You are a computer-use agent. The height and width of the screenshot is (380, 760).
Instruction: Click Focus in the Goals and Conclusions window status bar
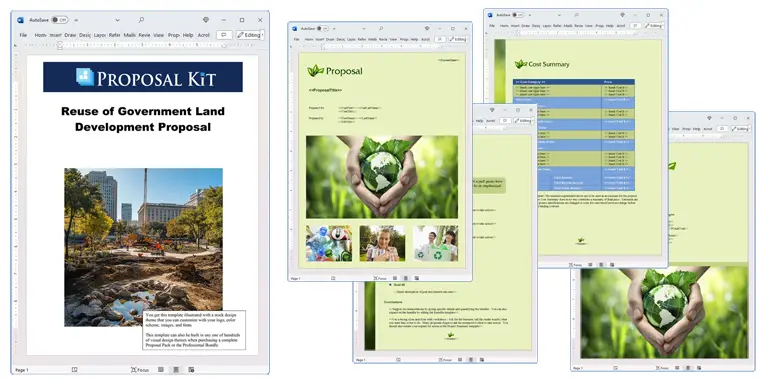[x=445, y=360]
